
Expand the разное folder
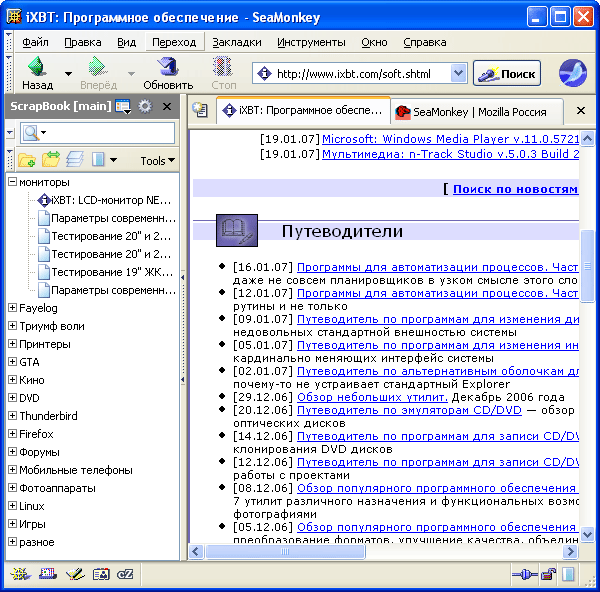(12, 541)
